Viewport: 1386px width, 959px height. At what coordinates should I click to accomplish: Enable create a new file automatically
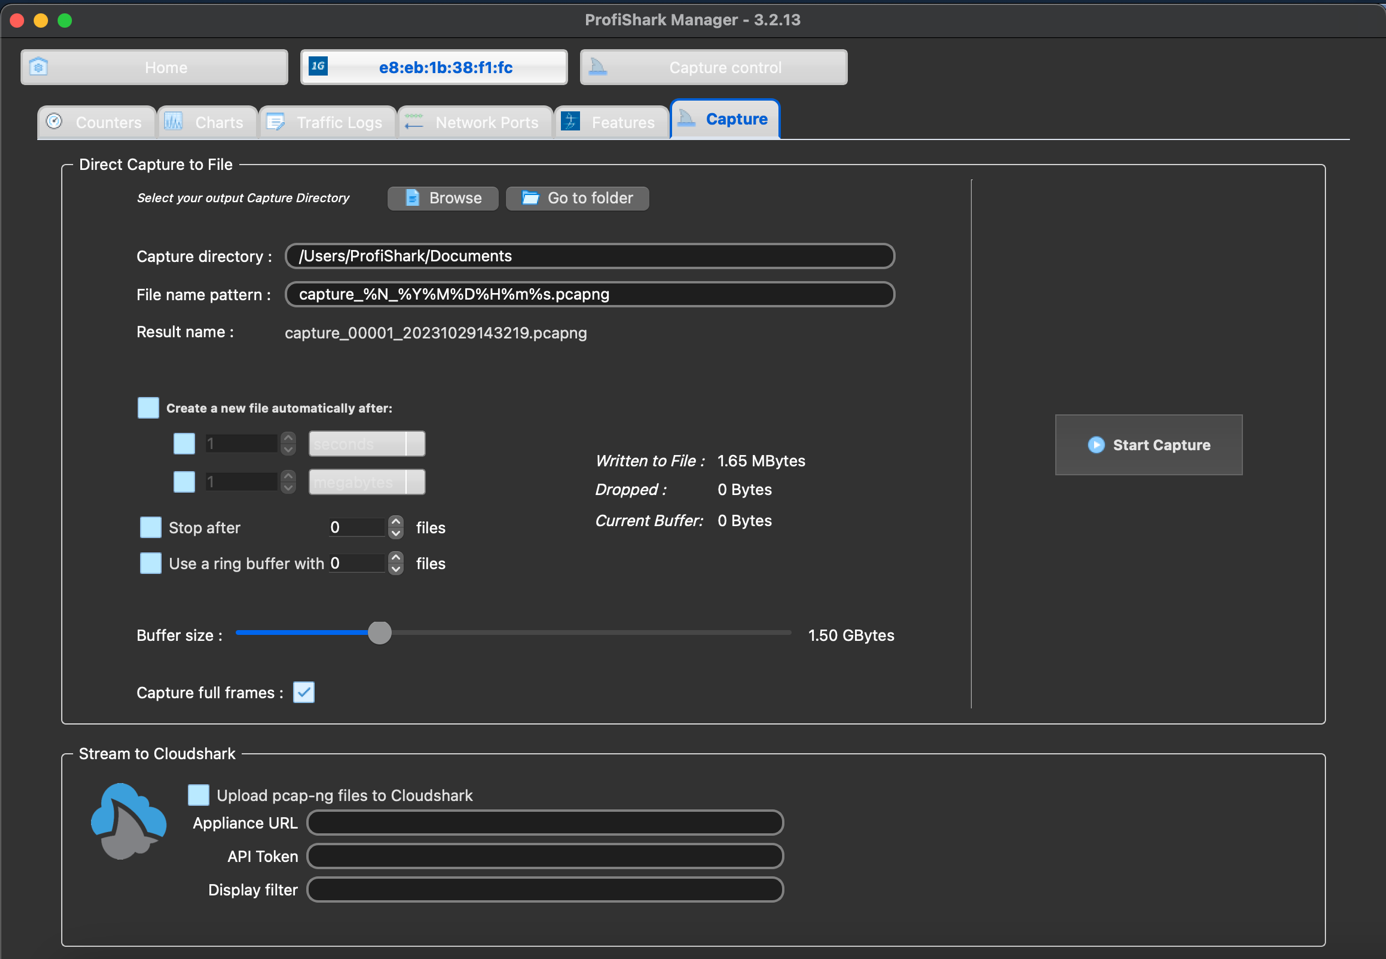click(148, 408)
